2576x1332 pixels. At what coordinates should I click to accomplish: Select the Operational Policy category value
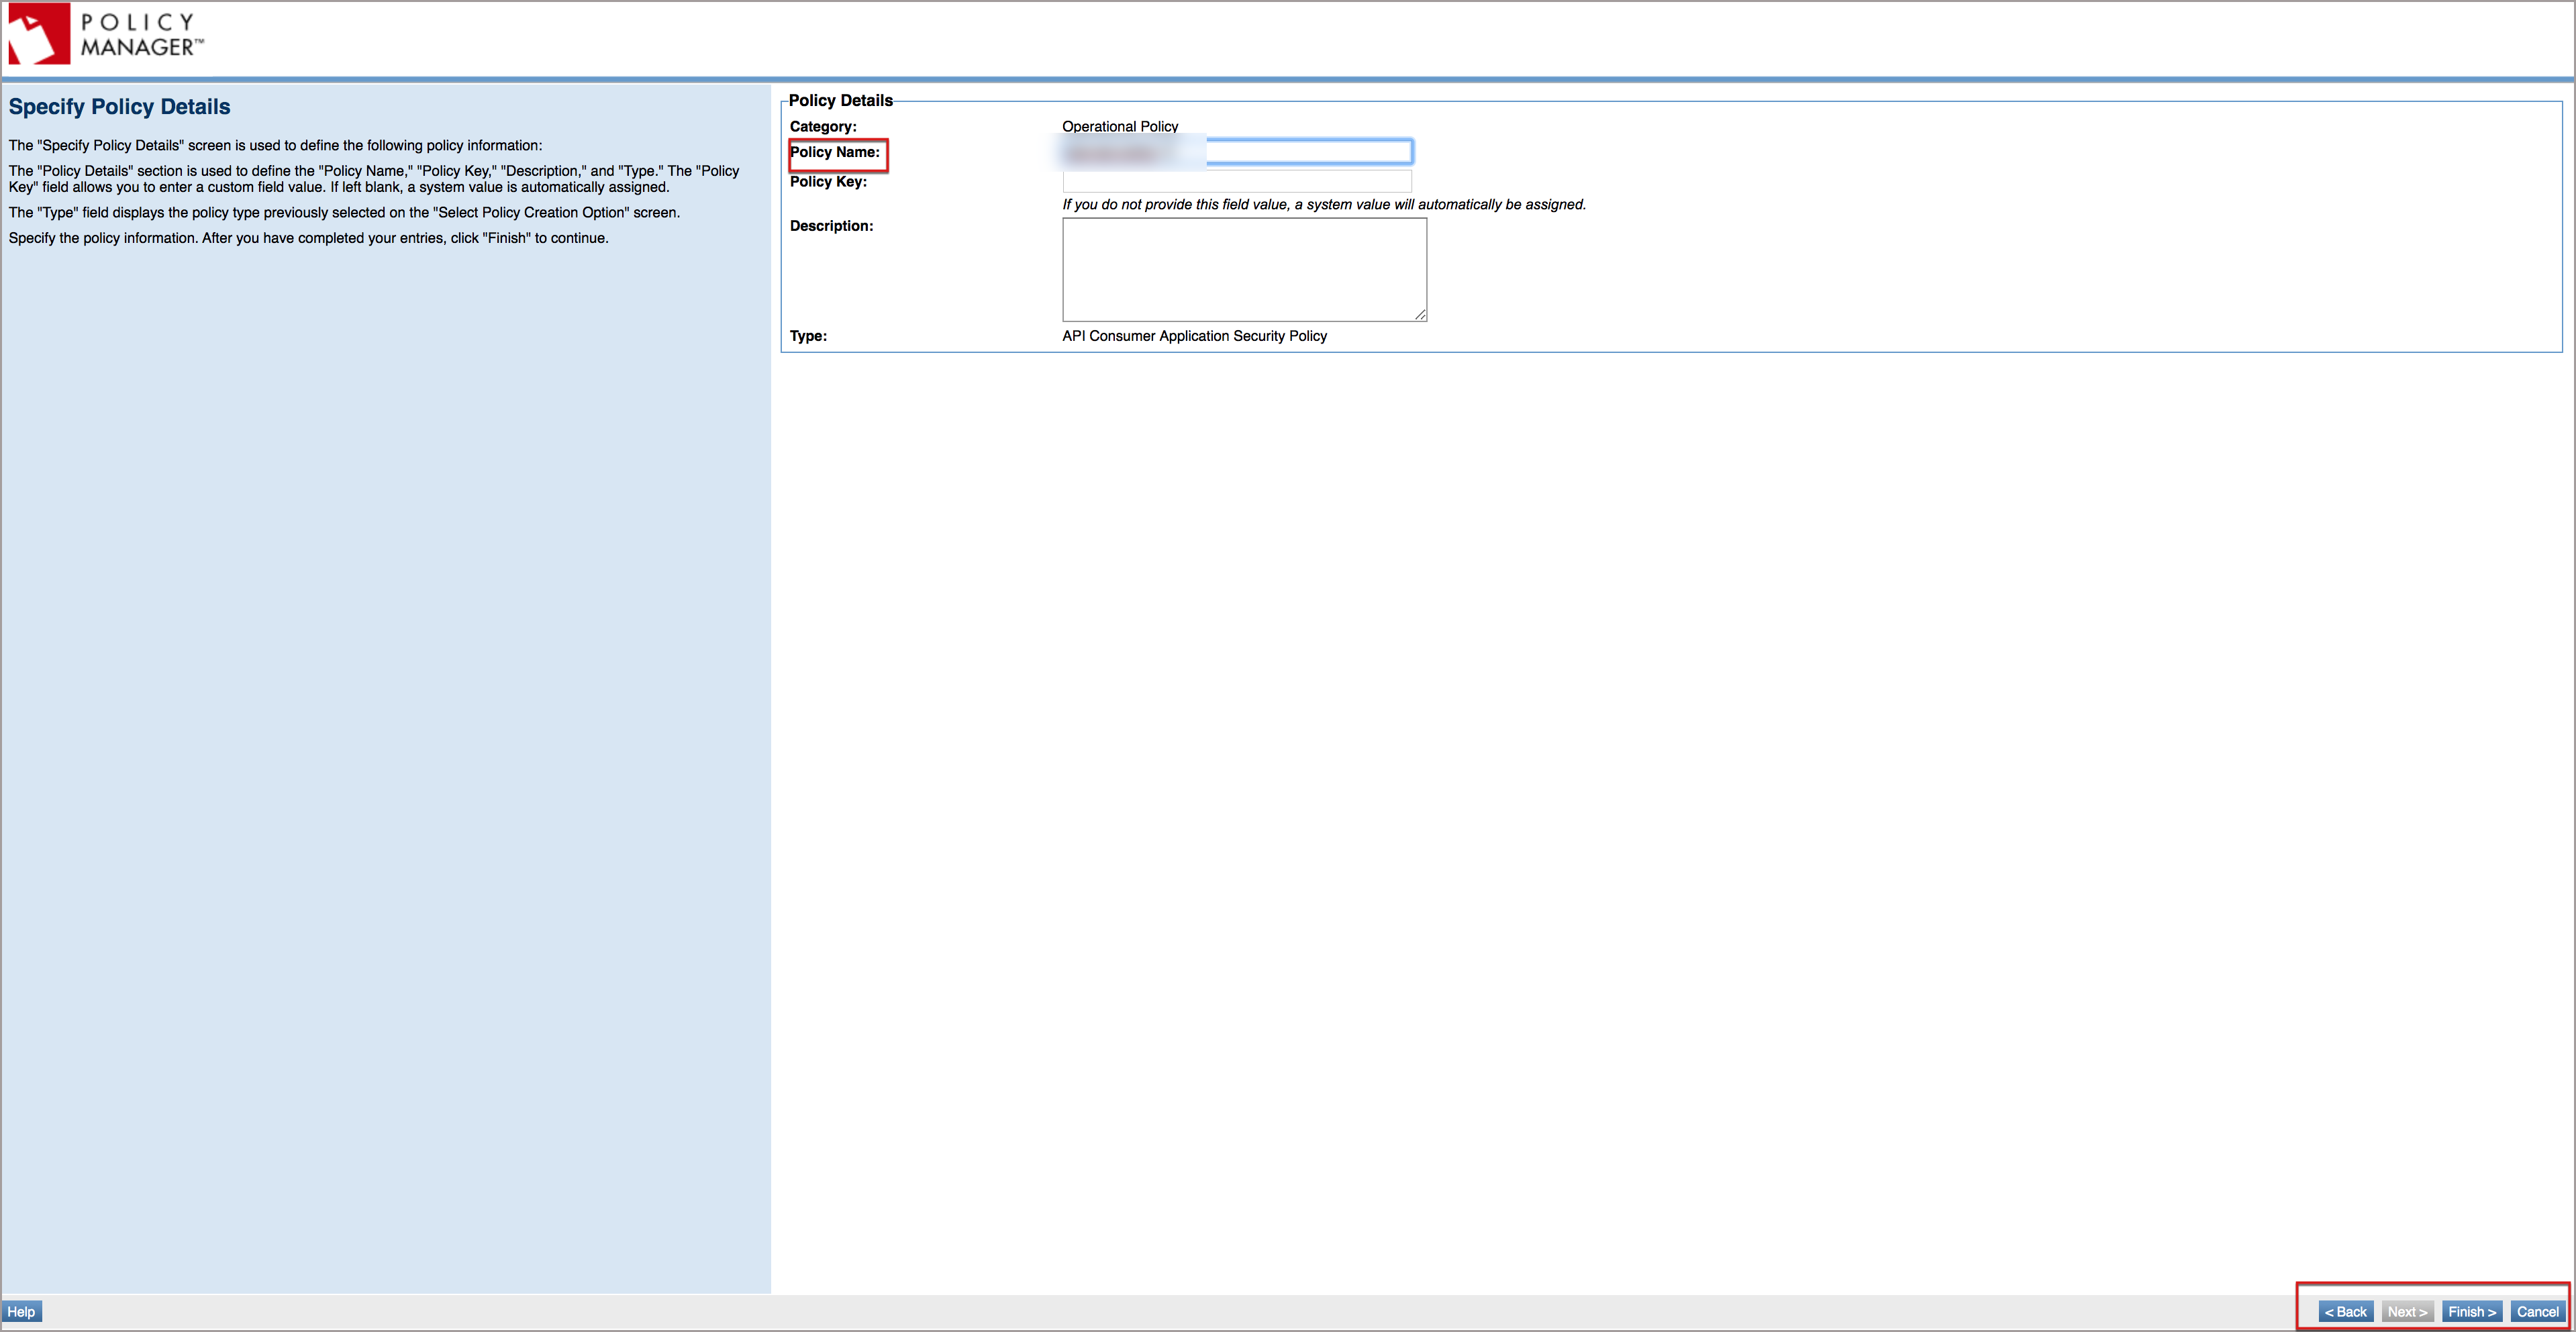[1120, 126]
